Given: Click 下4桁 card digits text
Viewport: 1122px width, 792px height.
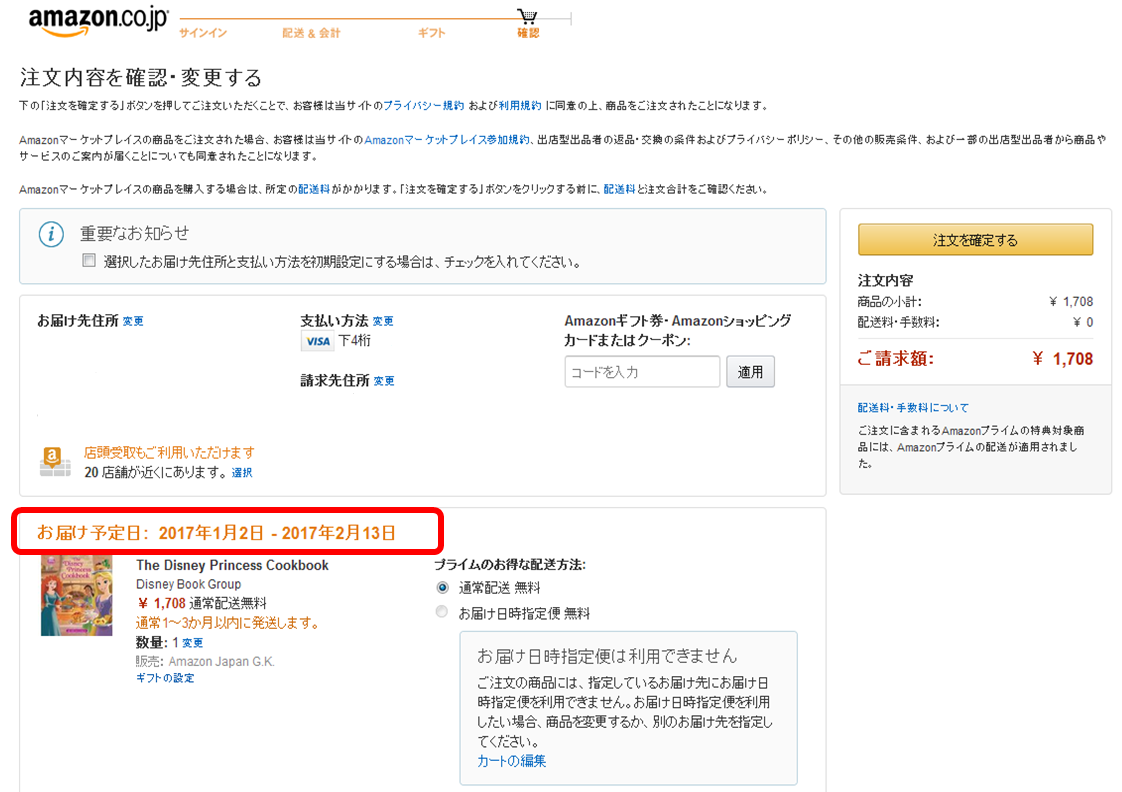Looking at the screenshot, I should tap(355, 341).
